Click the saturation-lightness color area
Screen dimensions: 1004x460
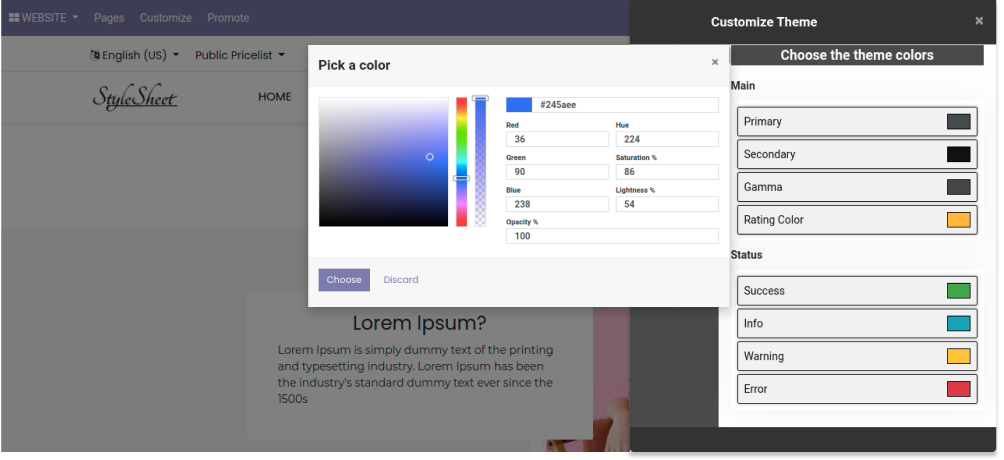tap(384, 162)
